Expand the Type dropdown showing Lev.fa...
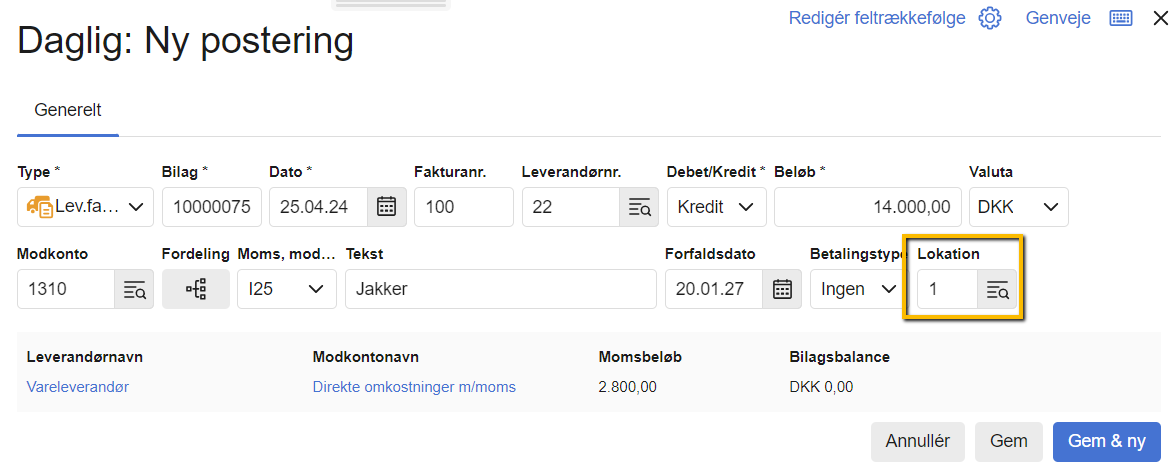The image size is (1176, 473). [x=85, y=207]
